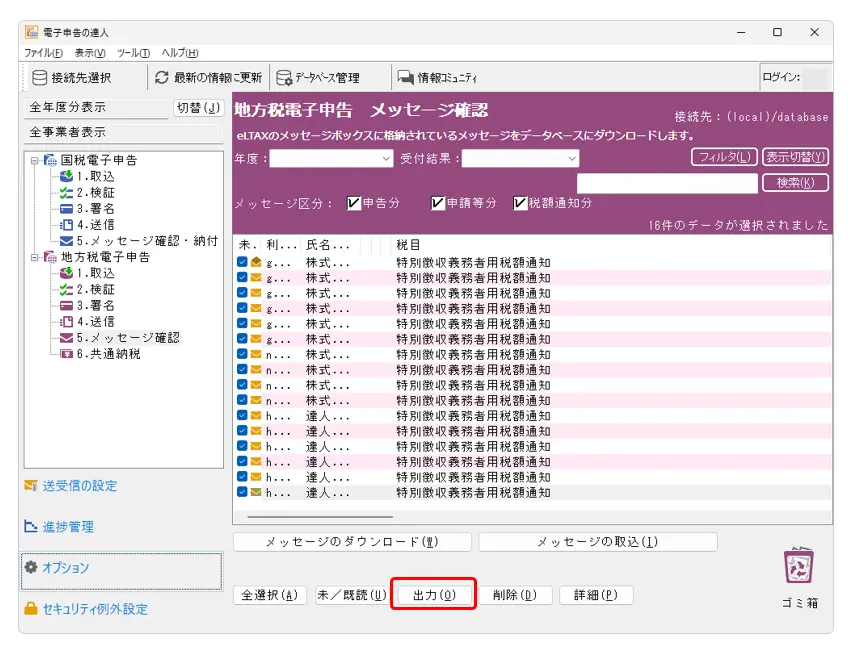Open the ツール(T) menu

133,53
